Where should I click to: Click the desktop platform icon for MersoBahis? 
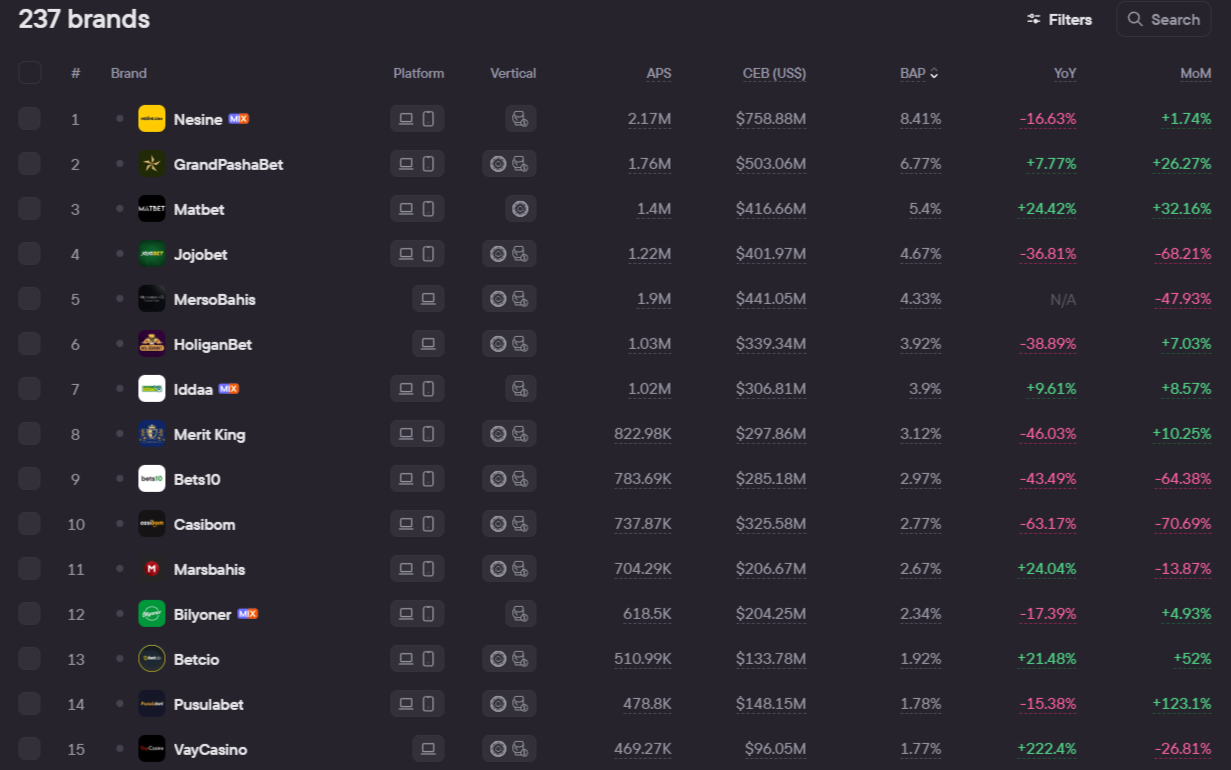428,299
